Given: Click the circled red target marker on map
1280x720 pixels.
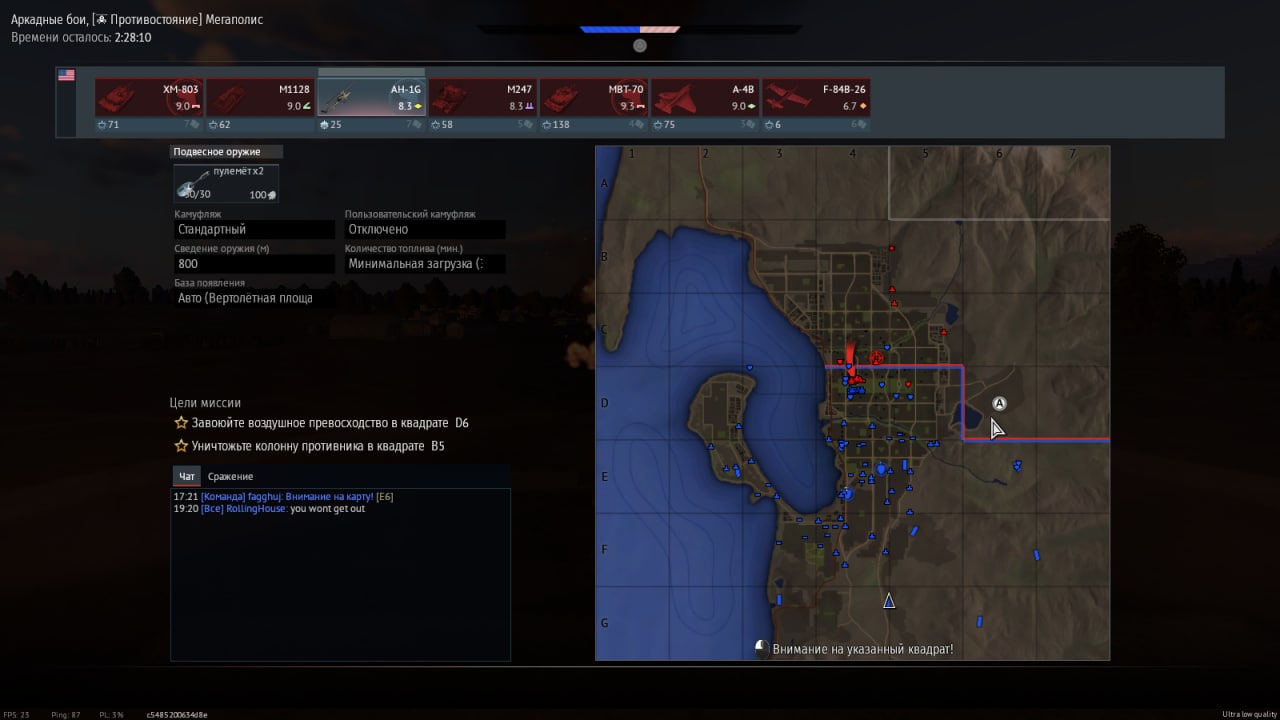Looking at the screenshot, I should point(876,358).
